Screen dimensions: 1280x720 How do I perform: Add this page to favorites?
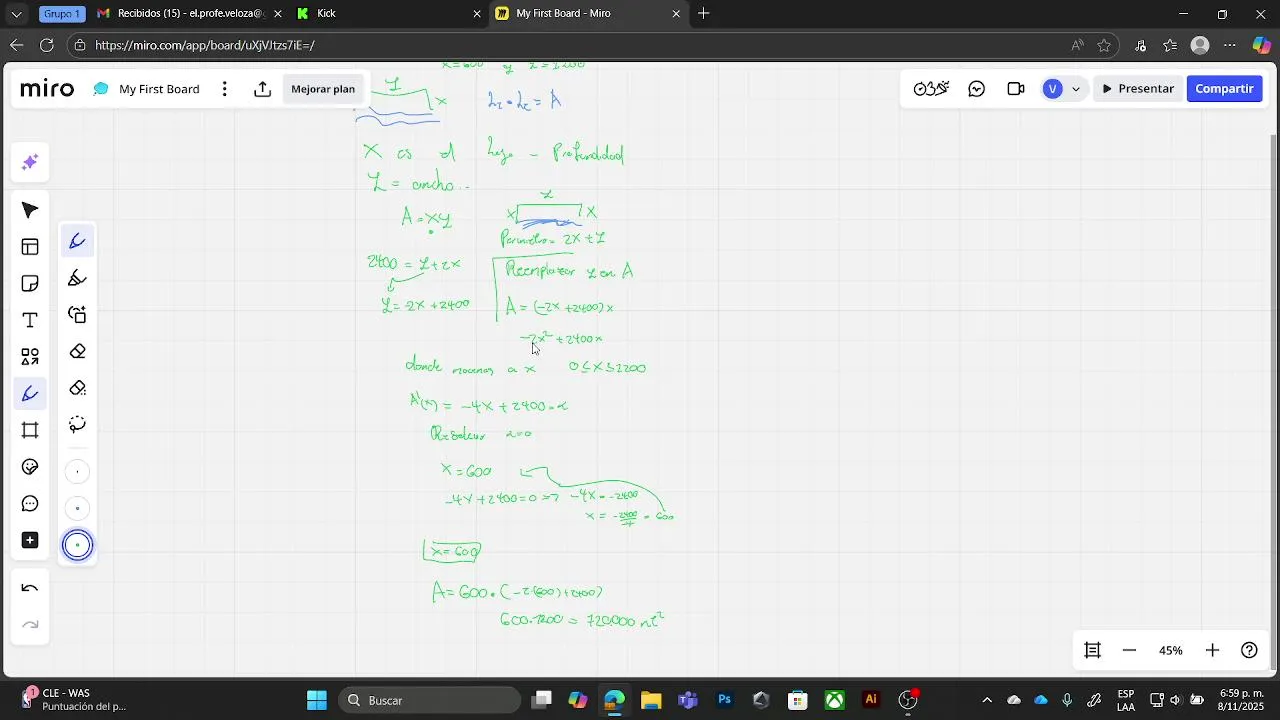1104,45
